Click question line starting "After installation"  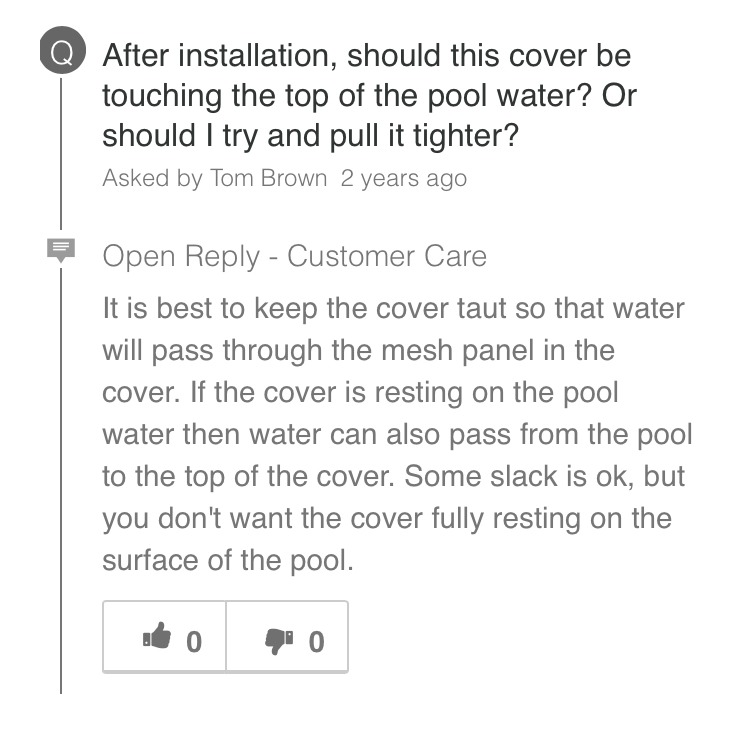click(367, 56)
